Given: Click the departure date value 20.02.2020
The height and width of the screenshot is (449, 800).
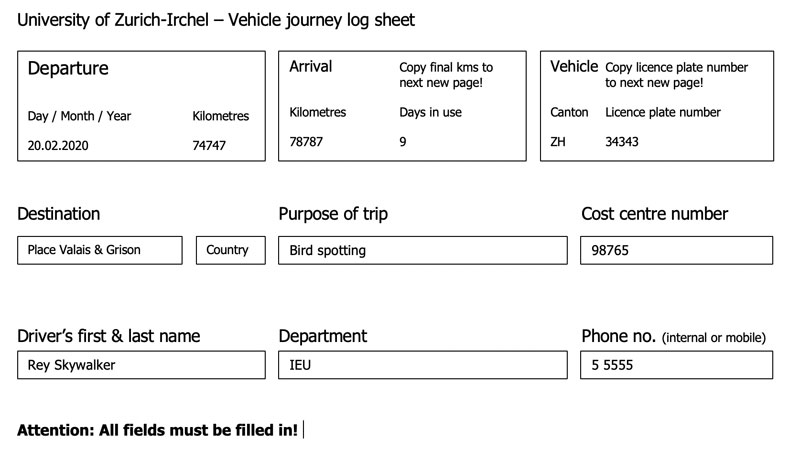Looking at the screenshot, I should (x=58, y=146).
